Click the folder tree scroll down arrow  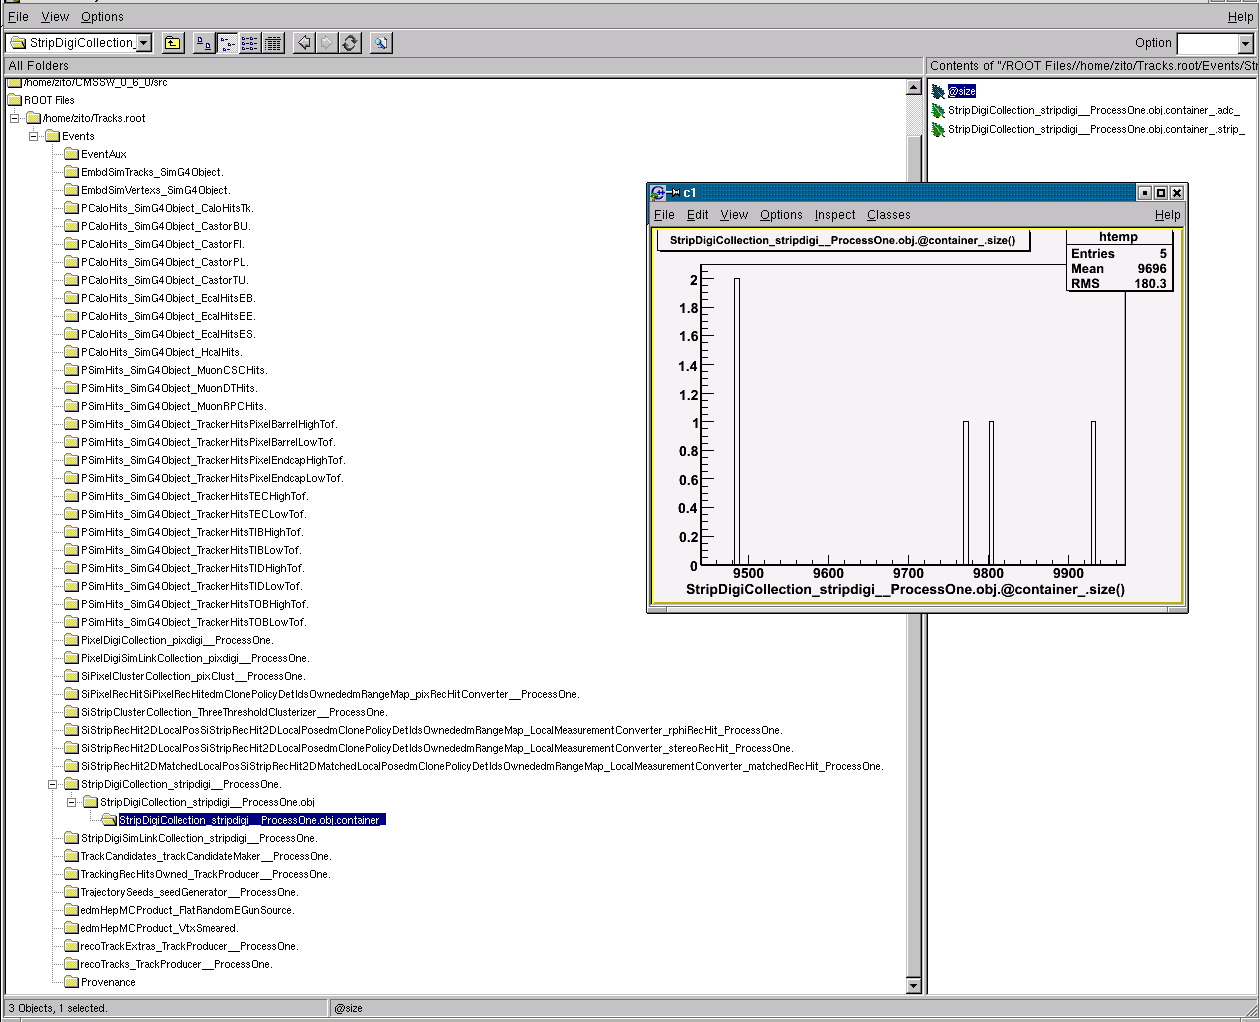point(913,986)
